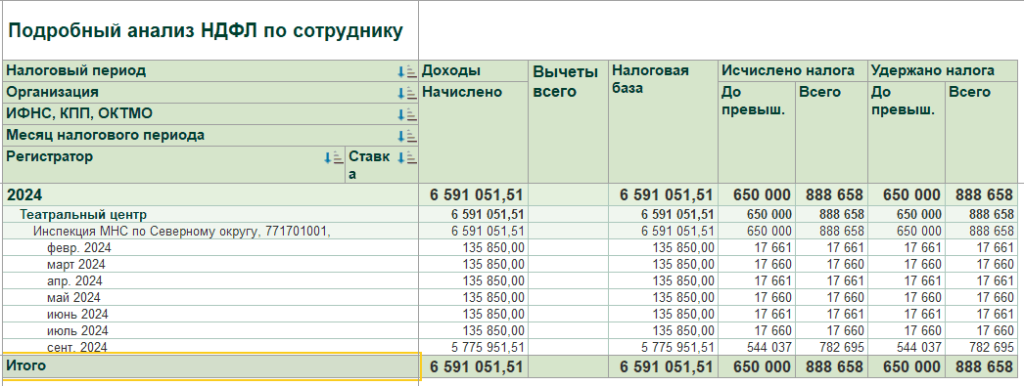The height and width of the screenshot is (386, 1024).
Task: Select the Организация header cell
Action: pyautogui.click(x=210, y=93)
